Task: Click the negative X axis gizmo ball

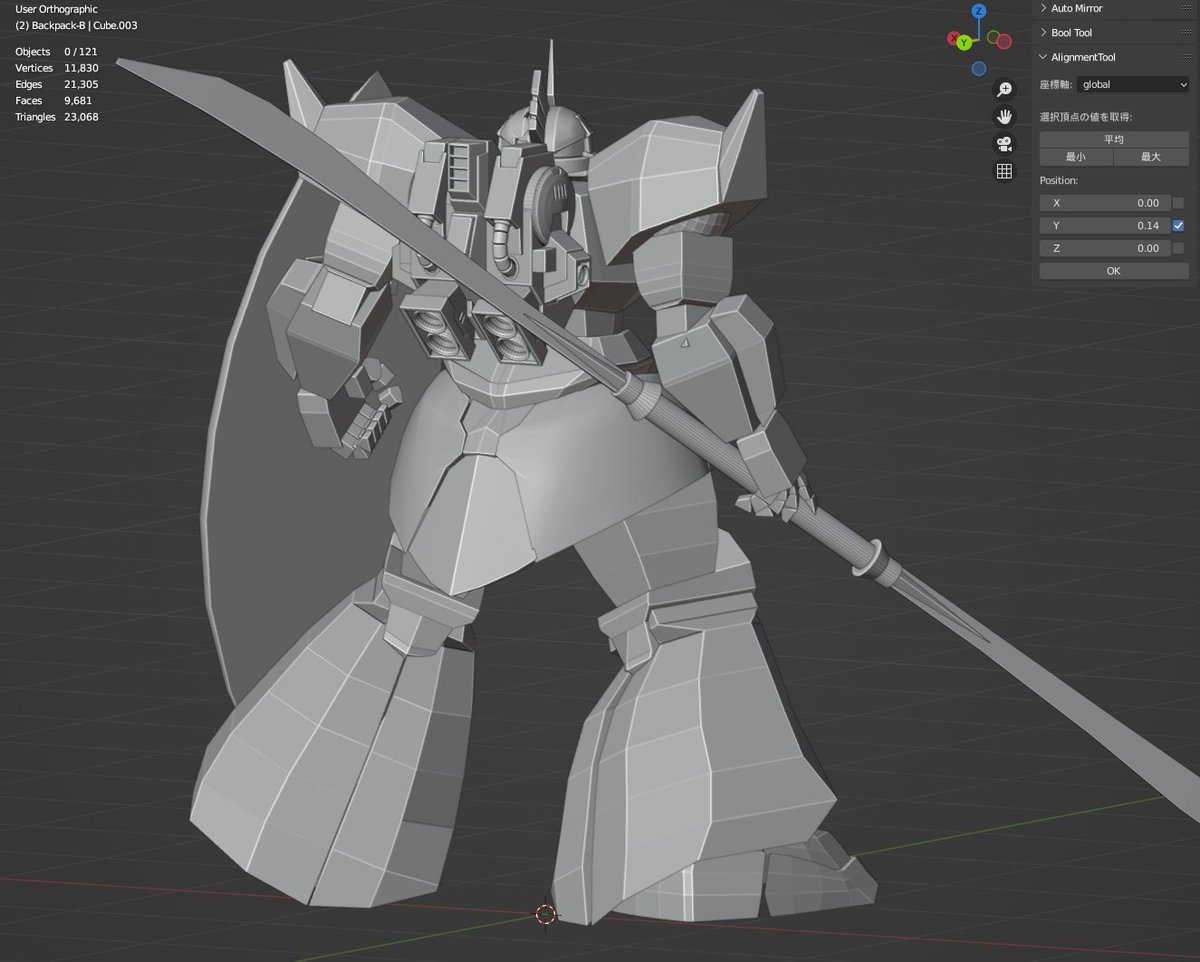Action: tap(1005, 41)
